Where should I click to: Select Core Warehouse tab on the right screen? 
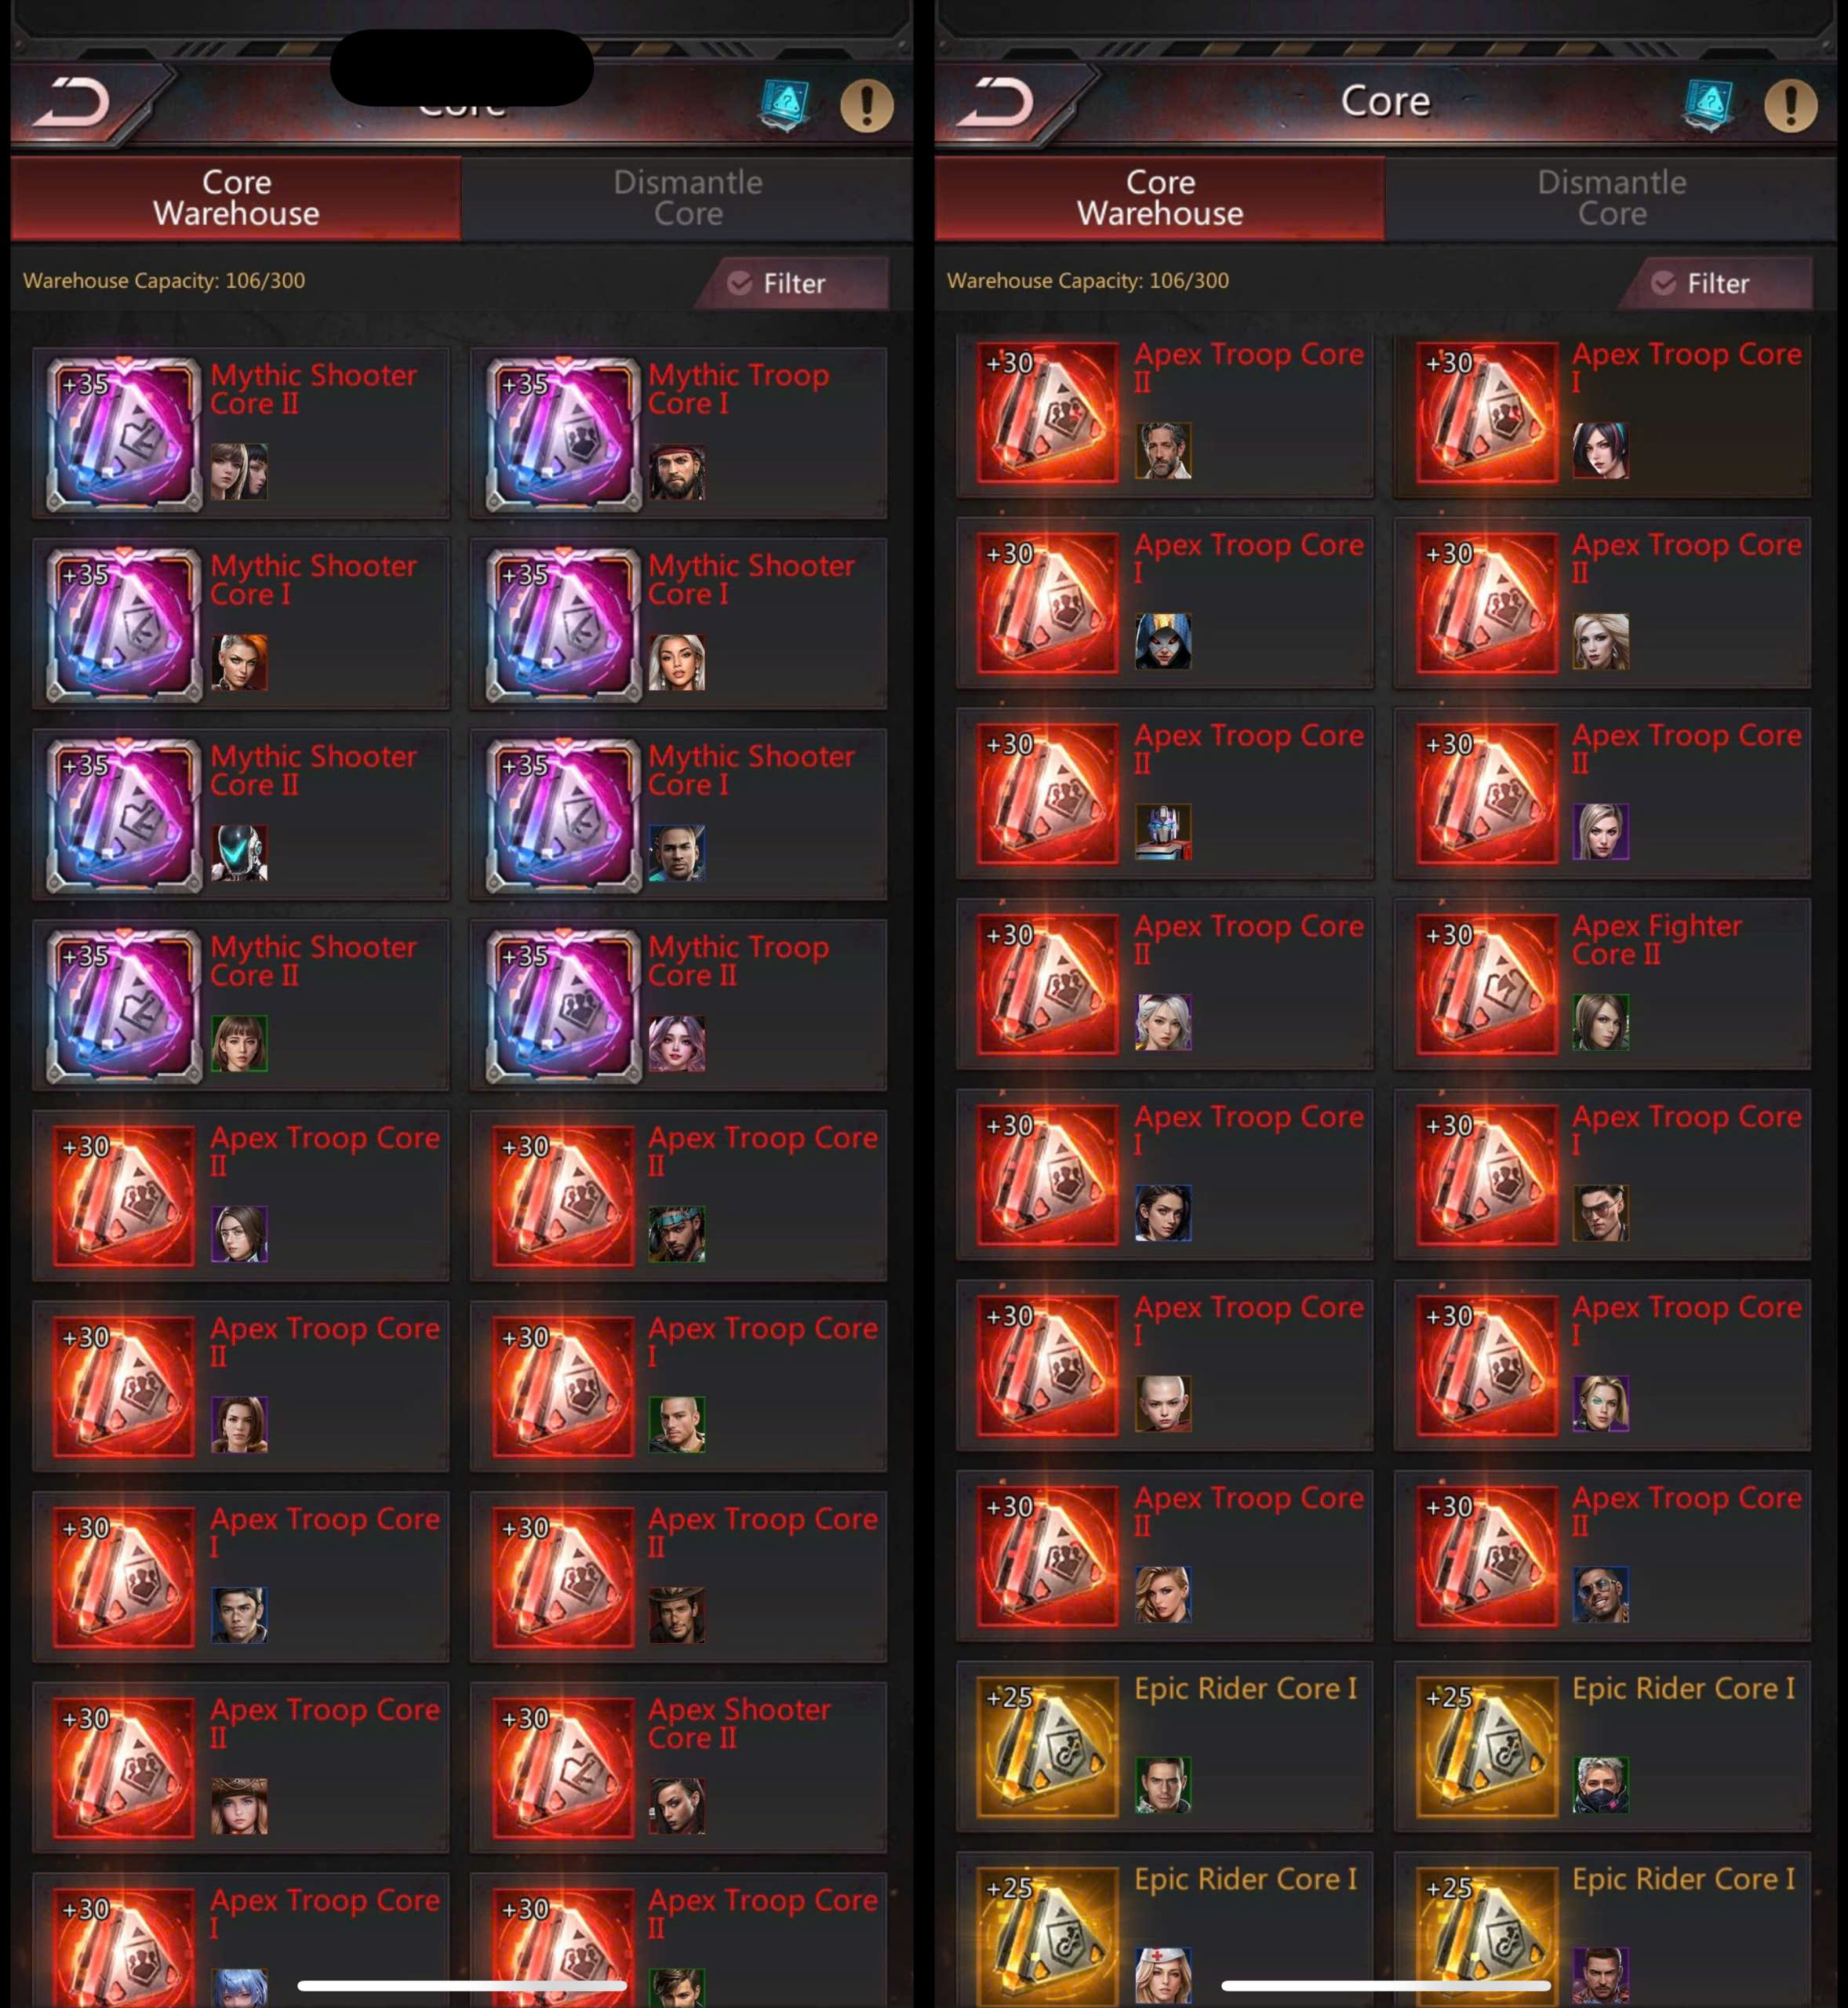(x=1160, y=198)
